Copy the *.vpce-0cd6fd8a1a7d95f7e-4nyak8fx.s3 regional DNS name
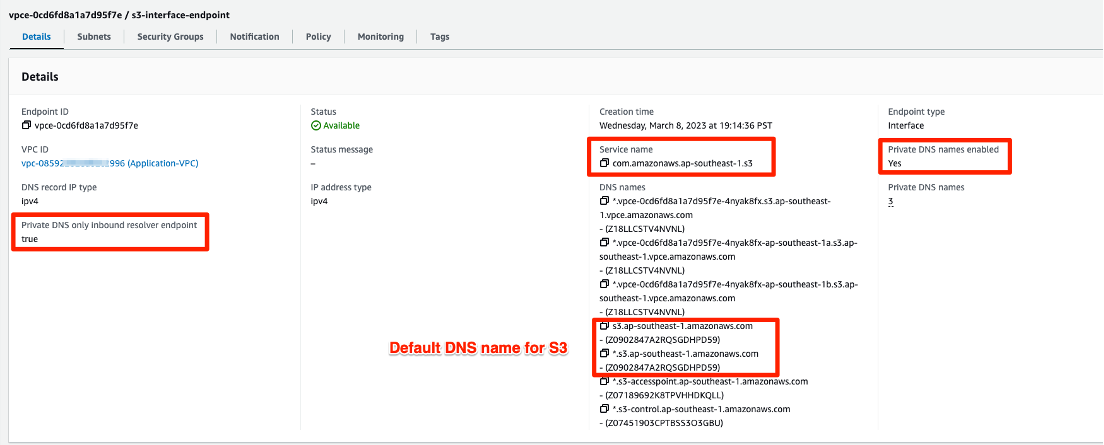 tap(605, 201)
